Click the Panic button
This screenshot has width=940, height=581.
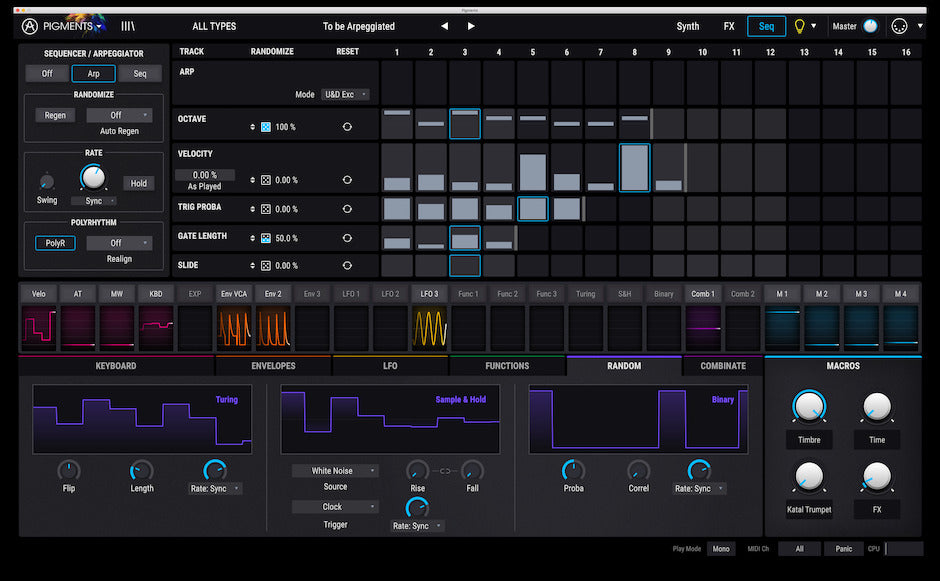coord(843,548)
